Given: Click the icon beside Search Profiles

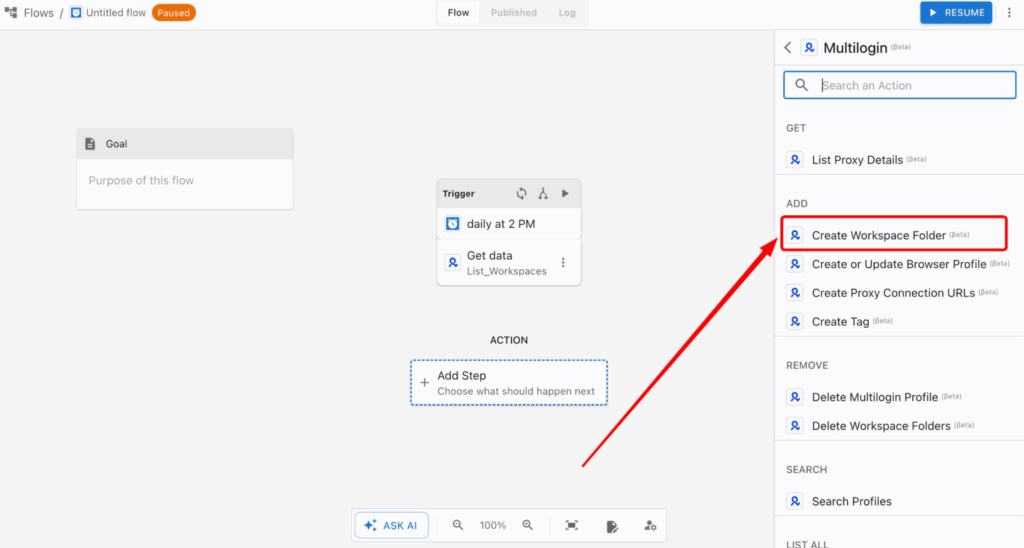Looking at the screenshot, I should pos(795,501).
